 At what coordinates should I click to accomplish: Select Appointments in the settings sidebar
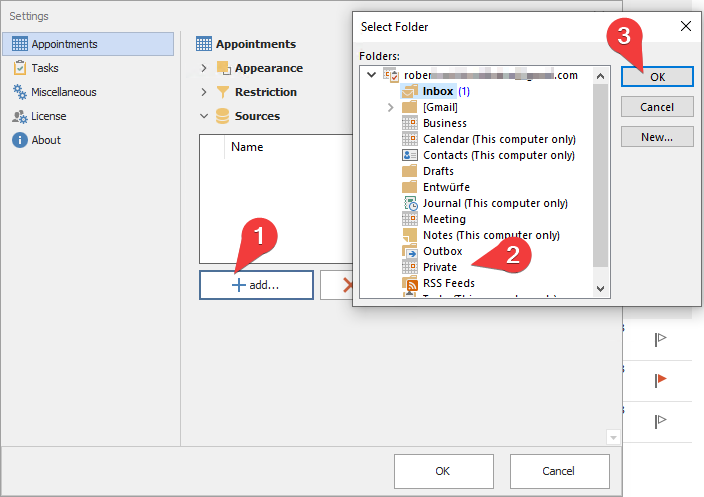[x=88, y=44]
